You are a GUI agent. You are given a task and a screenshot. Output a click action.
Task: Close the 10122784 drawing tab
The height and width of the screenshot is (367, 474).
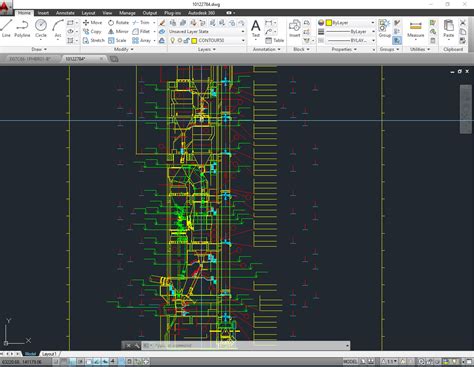(101, 59)
